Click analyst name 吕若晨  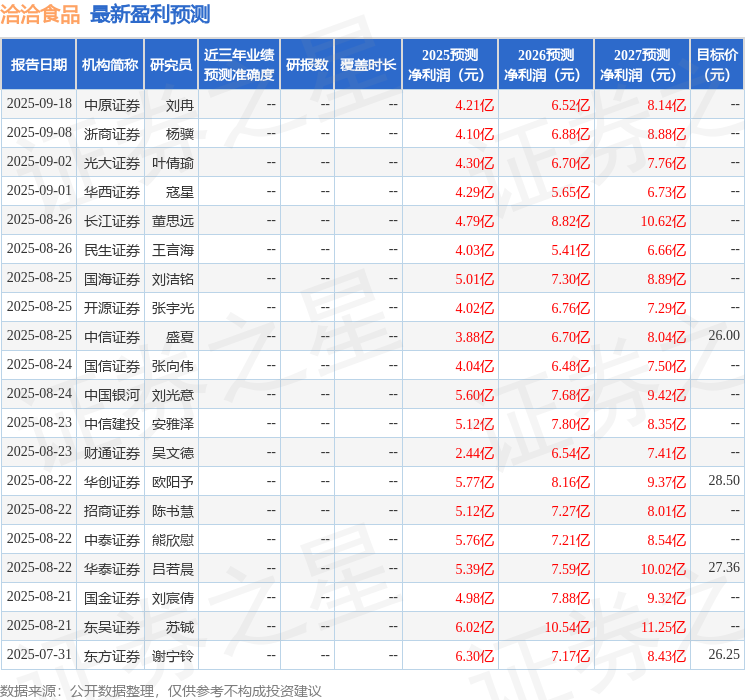[173, 569]
